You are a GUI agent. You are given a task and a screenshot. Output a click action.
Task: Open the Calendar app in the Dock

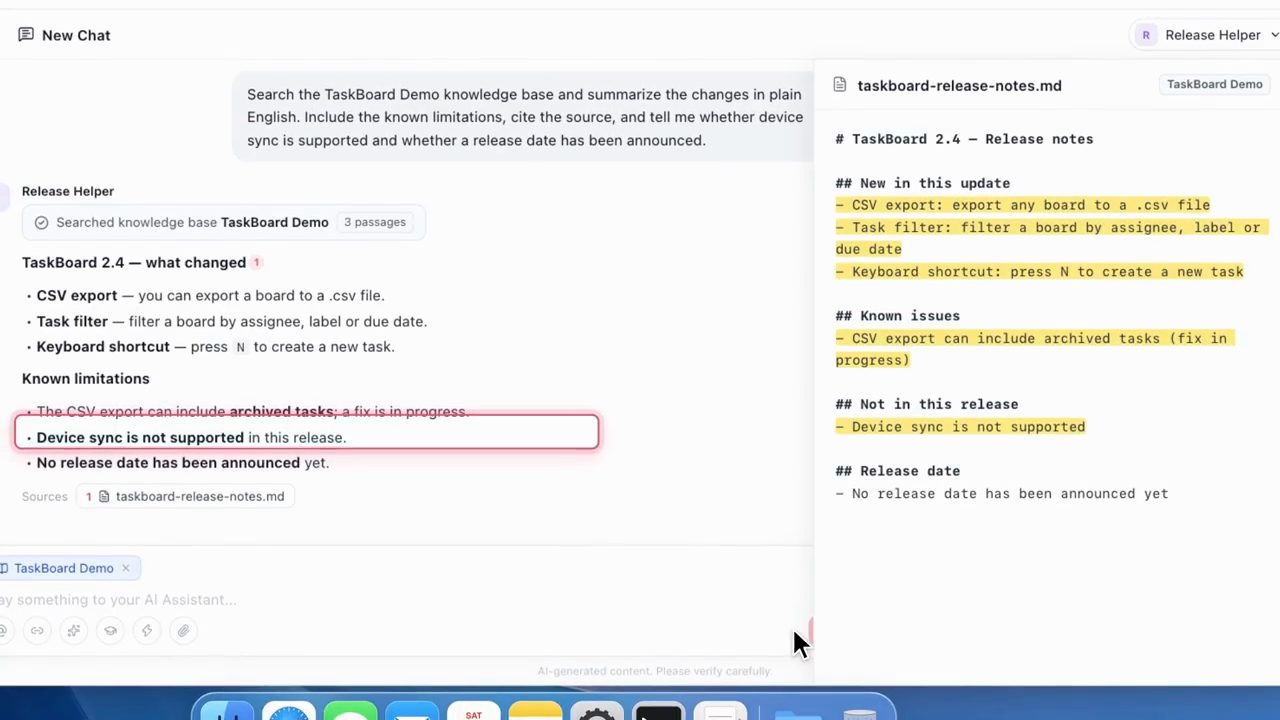(473, 712)
